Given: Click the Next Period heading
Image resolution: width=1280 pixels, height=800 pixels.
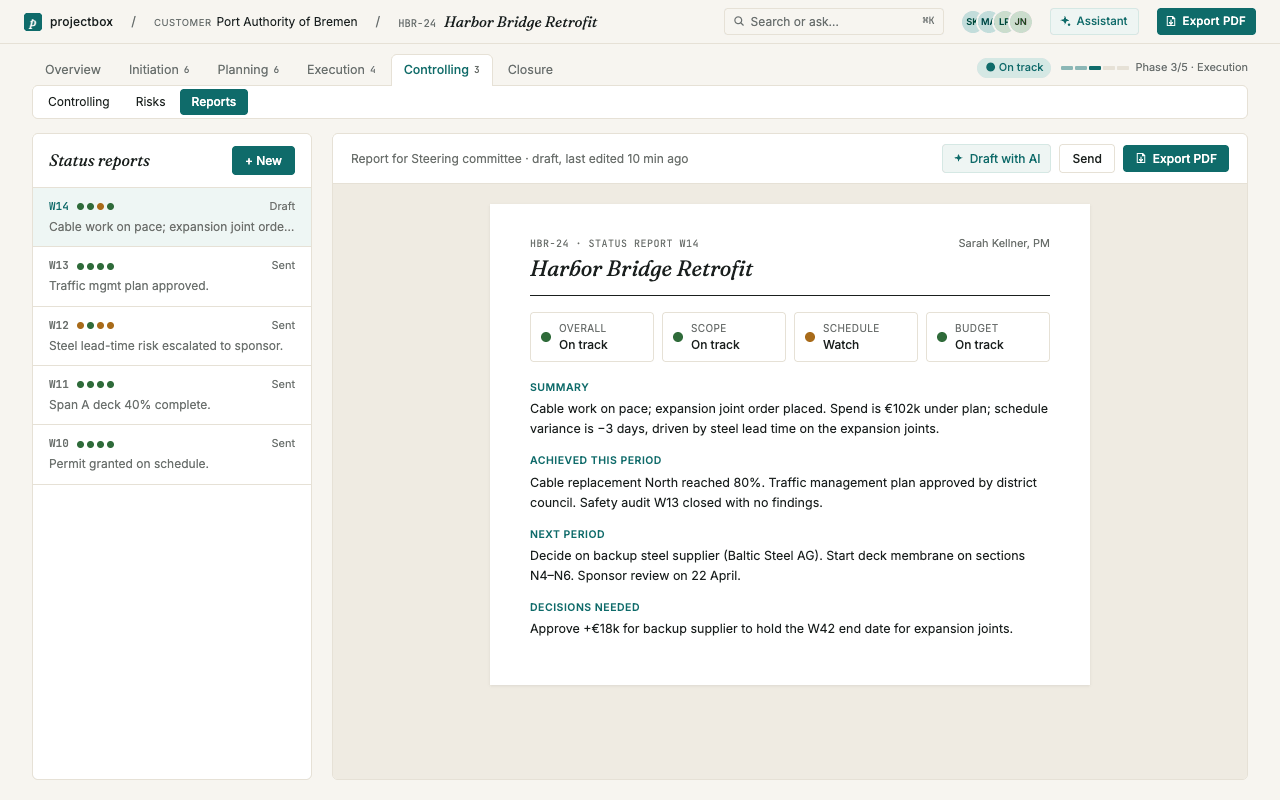Looking at the screenshot, I should (x=567, y=534).
